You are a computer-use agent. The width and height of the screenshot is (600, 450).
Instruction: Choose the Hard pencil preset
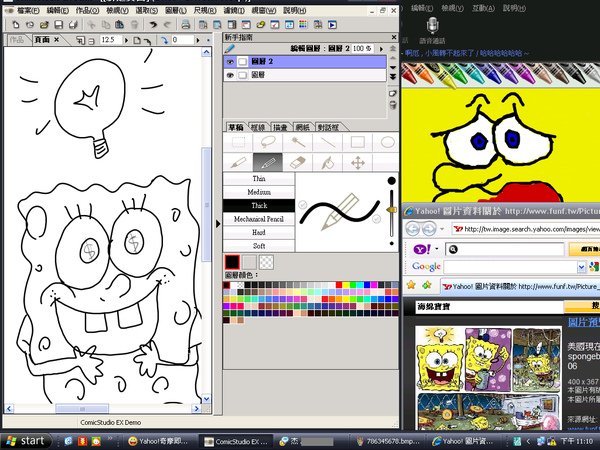tap(259, 232)
